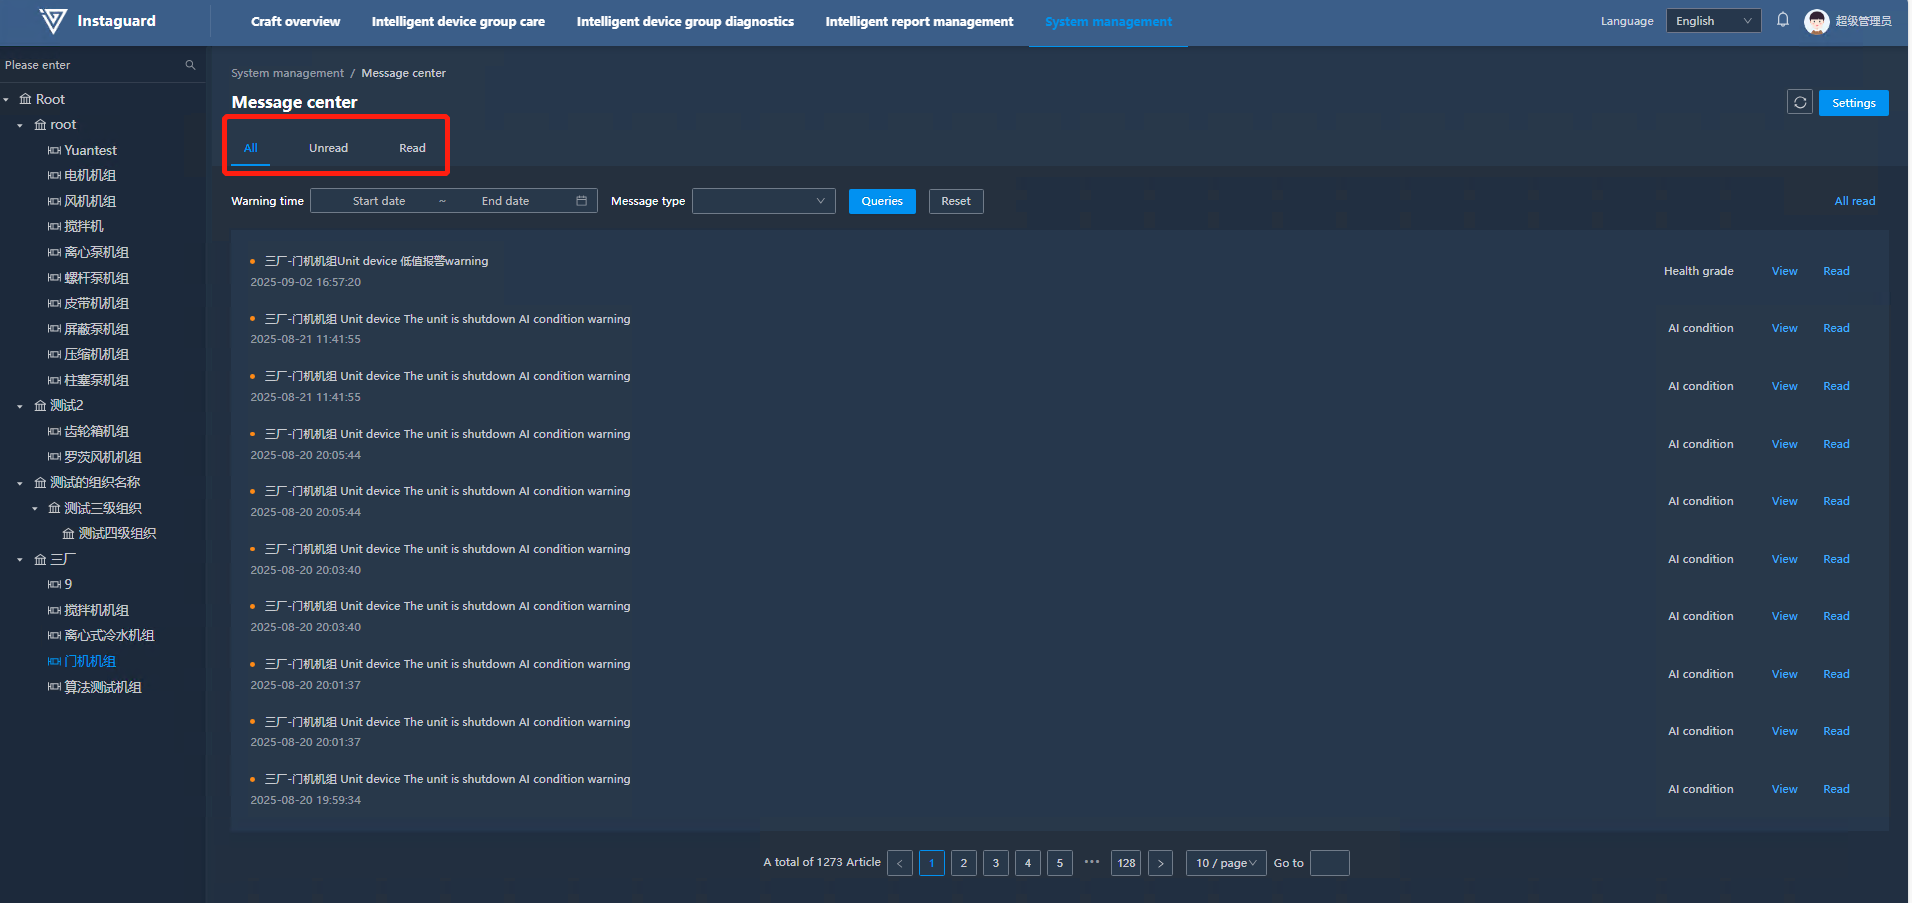Switch to the All tab

pyautogui.click(x=251, y=148)
